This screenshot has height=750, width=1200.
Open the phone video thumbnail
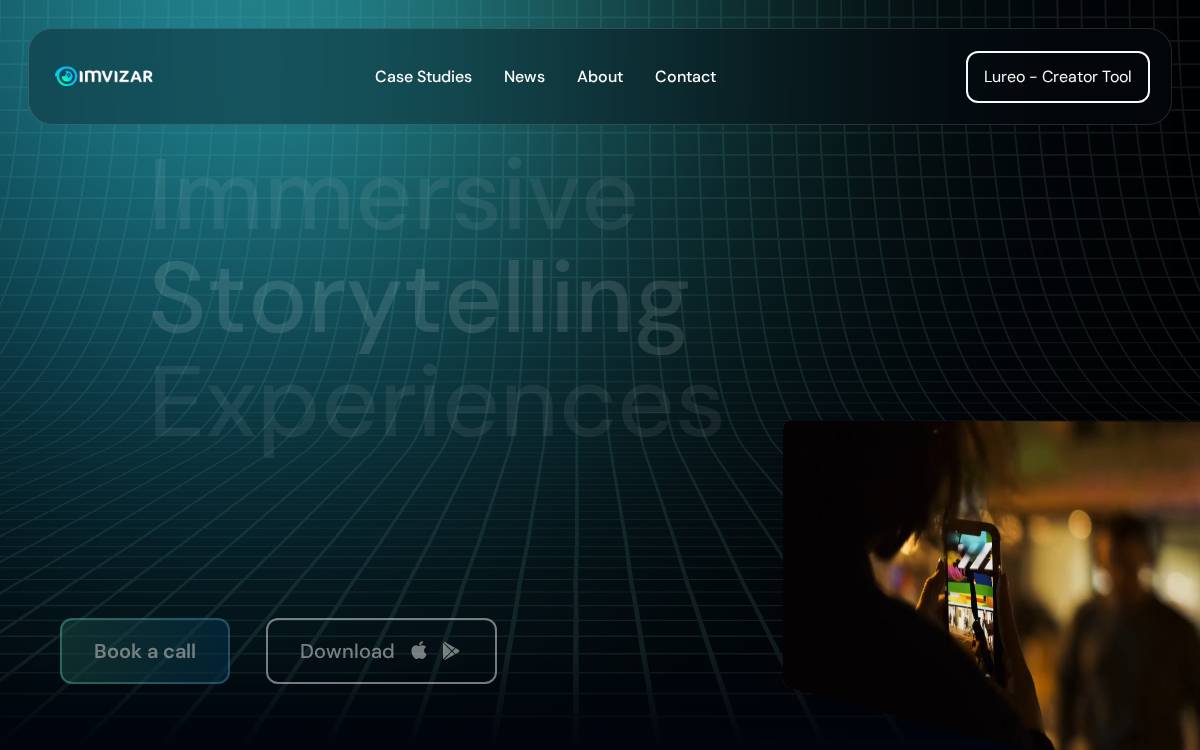[x=991, y=585]
